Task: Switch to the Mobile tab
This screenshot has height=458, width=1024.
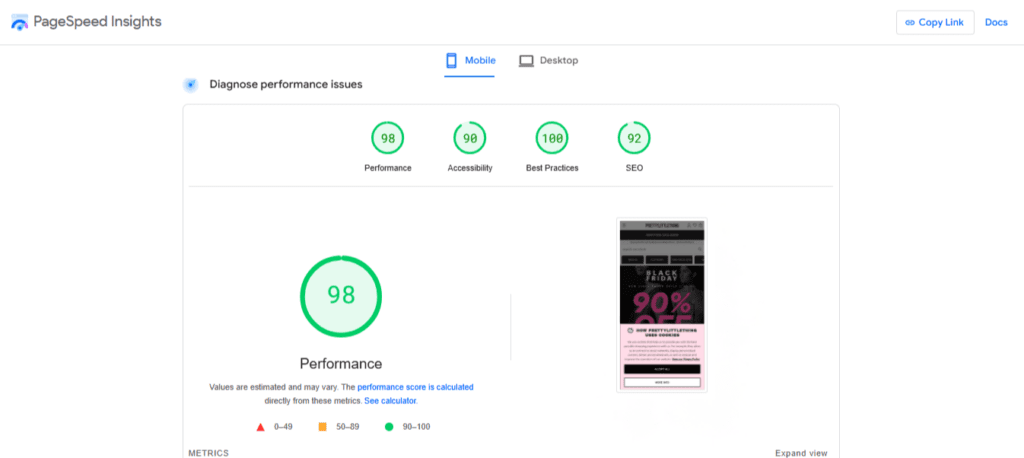Action: click(469, 61)
